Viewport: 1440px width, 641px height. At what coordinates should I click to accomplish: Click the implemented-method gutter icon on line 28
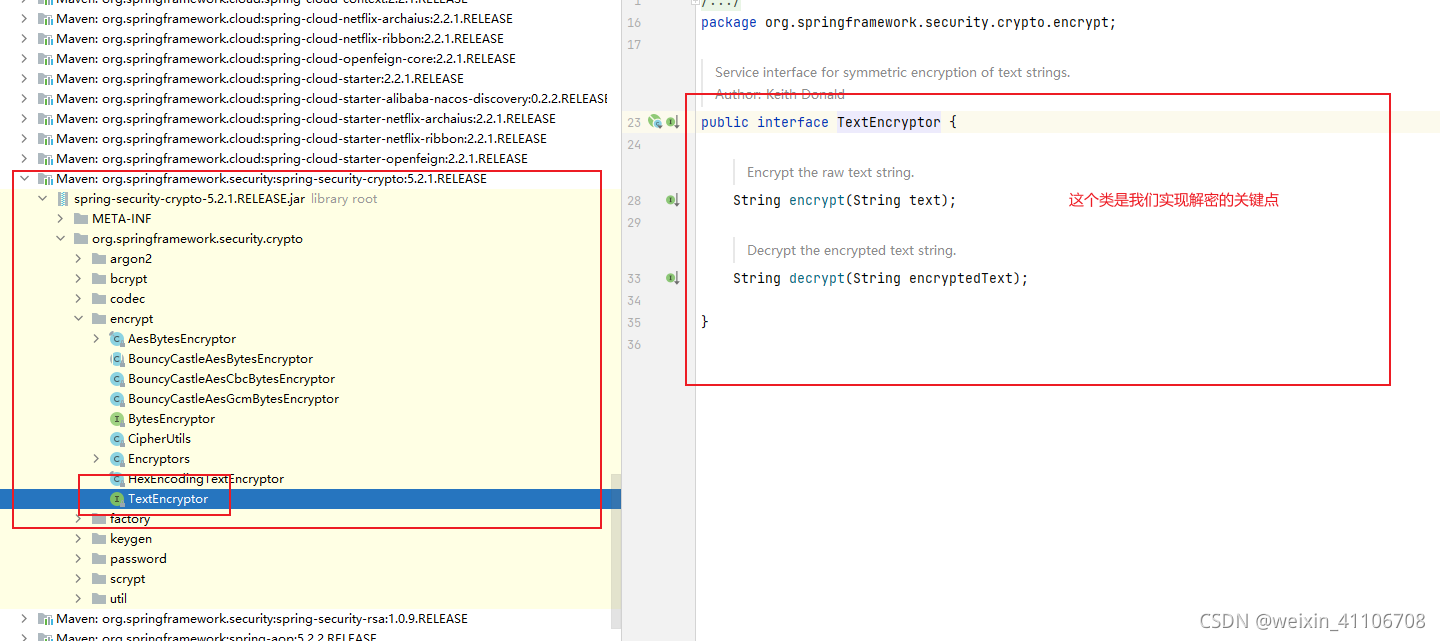[x=673, y=200]
